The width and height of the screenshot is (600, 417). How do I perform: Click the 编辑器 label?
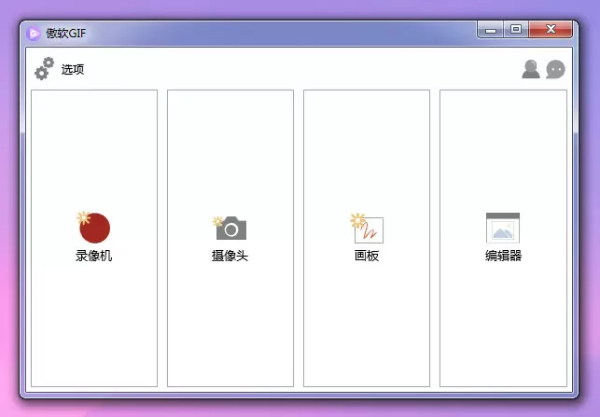coord(503,256)
